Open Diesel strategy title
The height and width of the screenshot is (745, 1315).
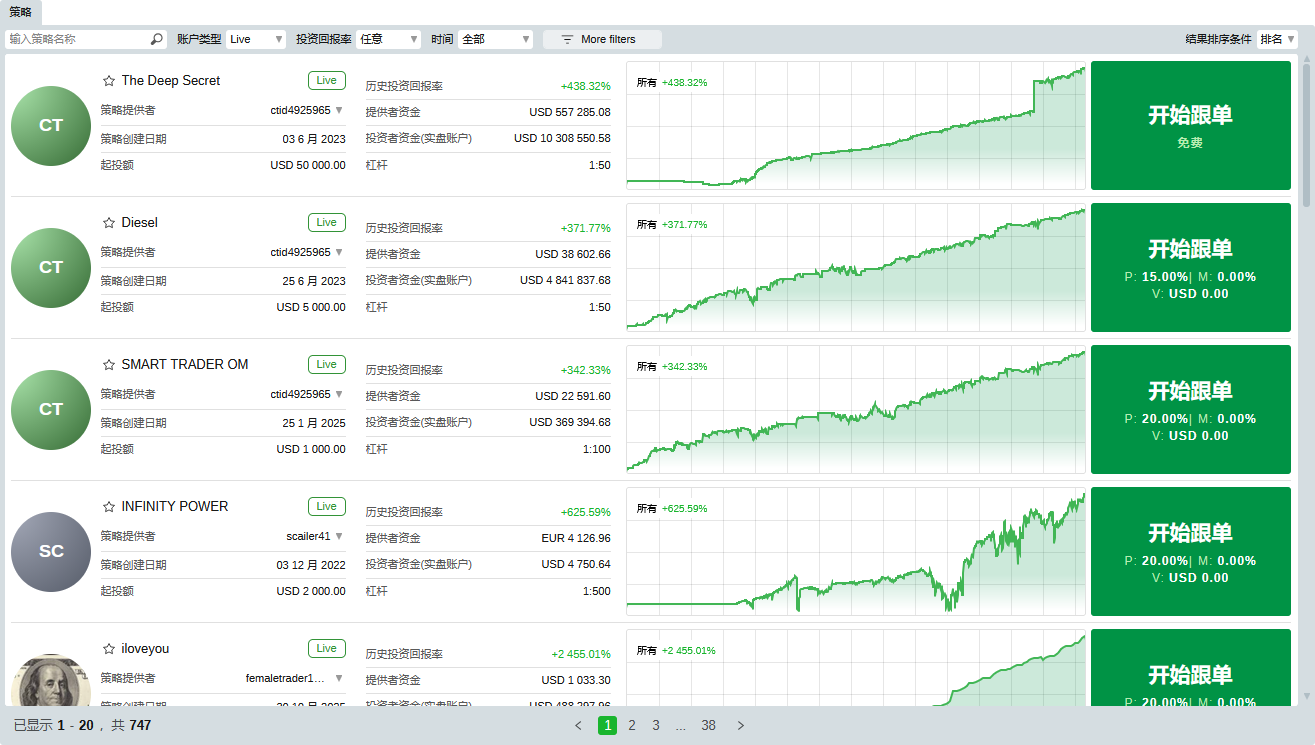[140, 223]
